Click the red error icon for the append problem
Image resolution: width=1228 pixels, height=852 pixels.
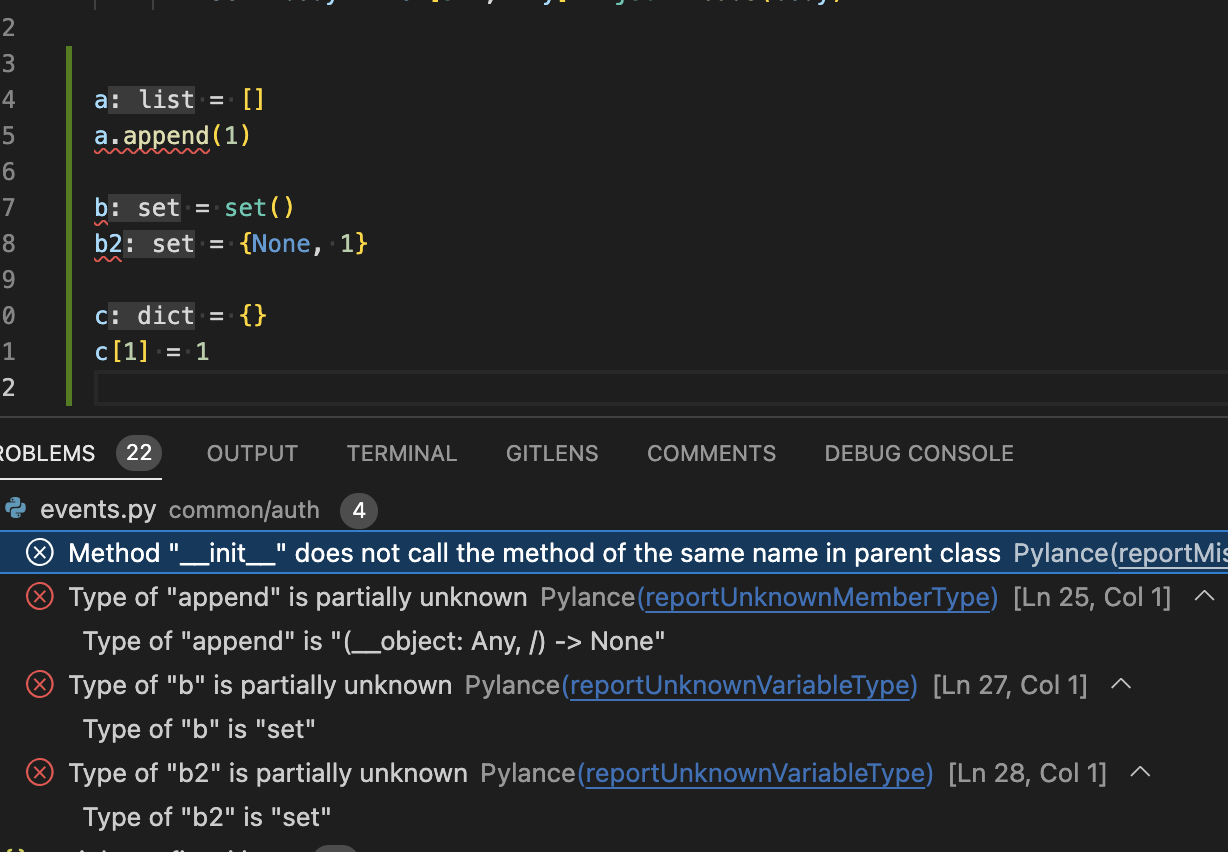pyautogui.click(x=39, y=596)
